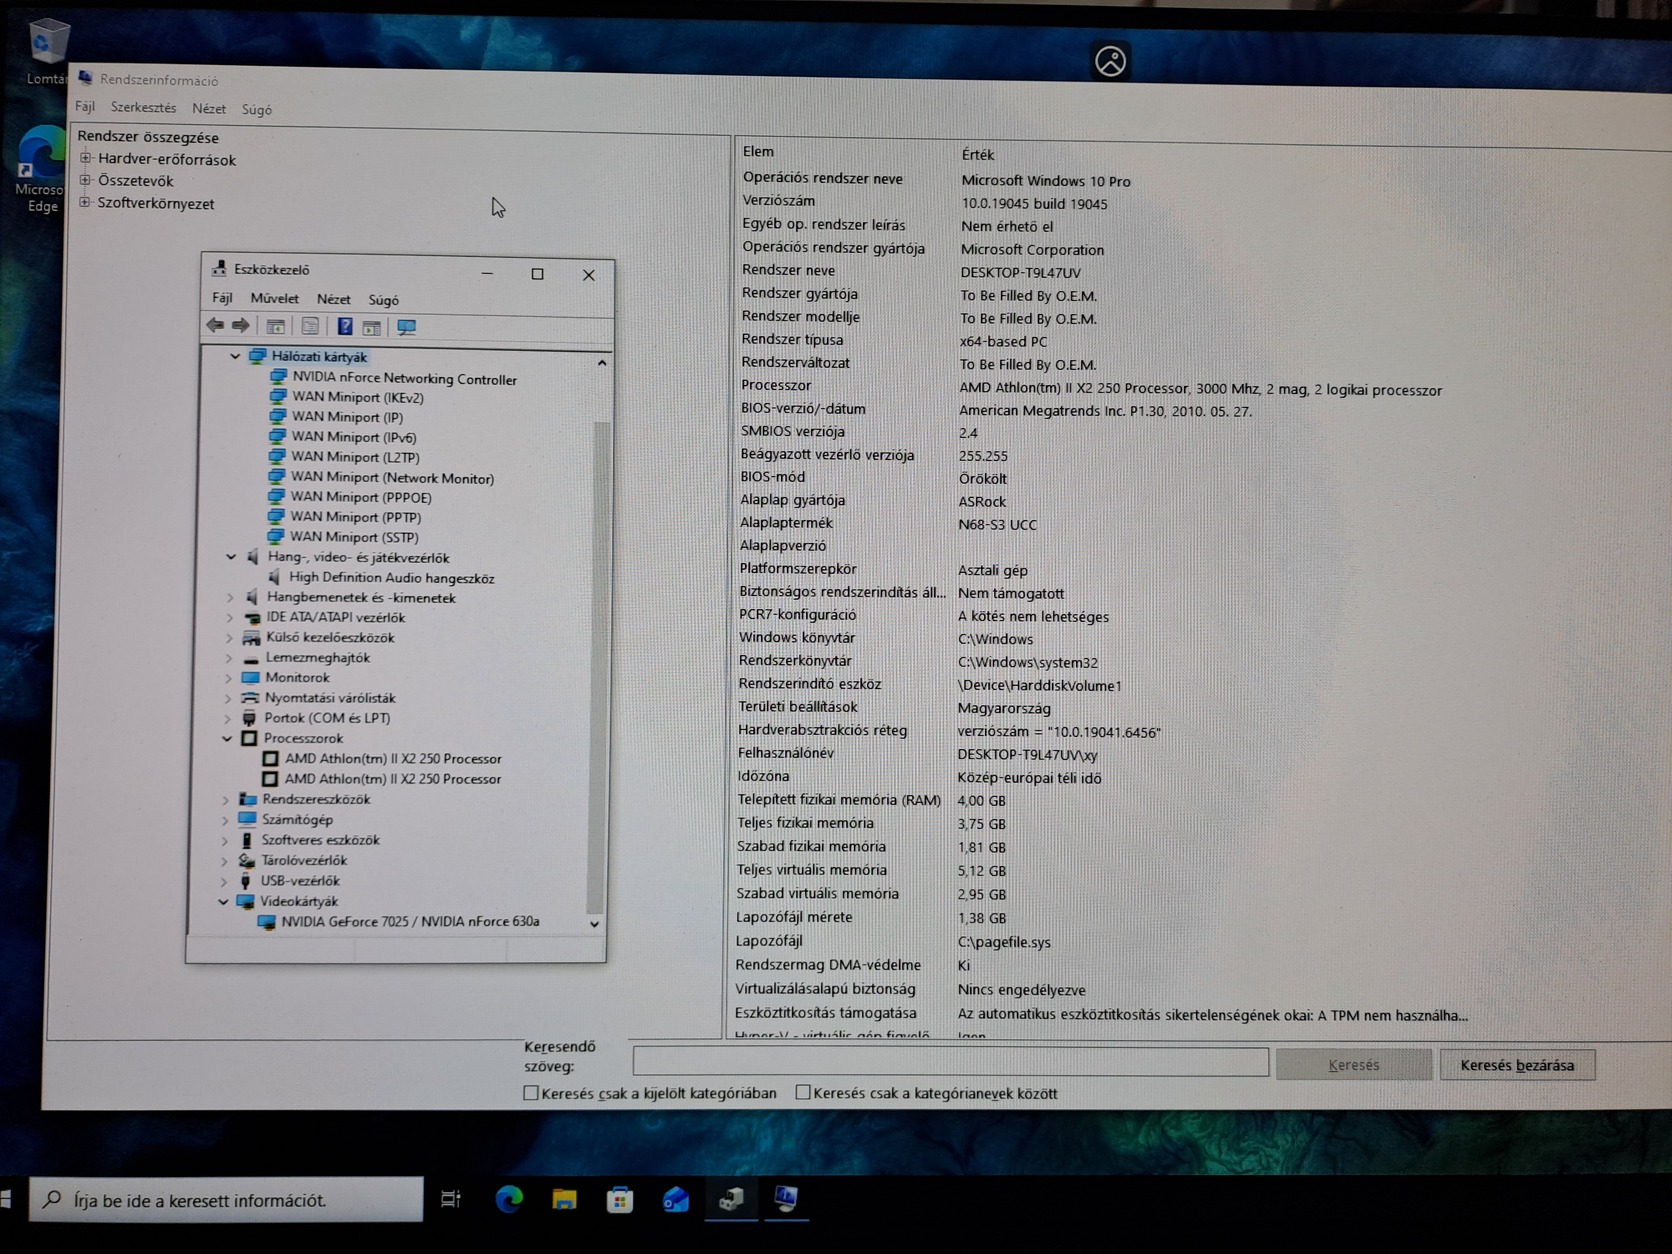Select the 'Operációs rendszer neve' row
1672x1254 pixels.
coord(936,180)
